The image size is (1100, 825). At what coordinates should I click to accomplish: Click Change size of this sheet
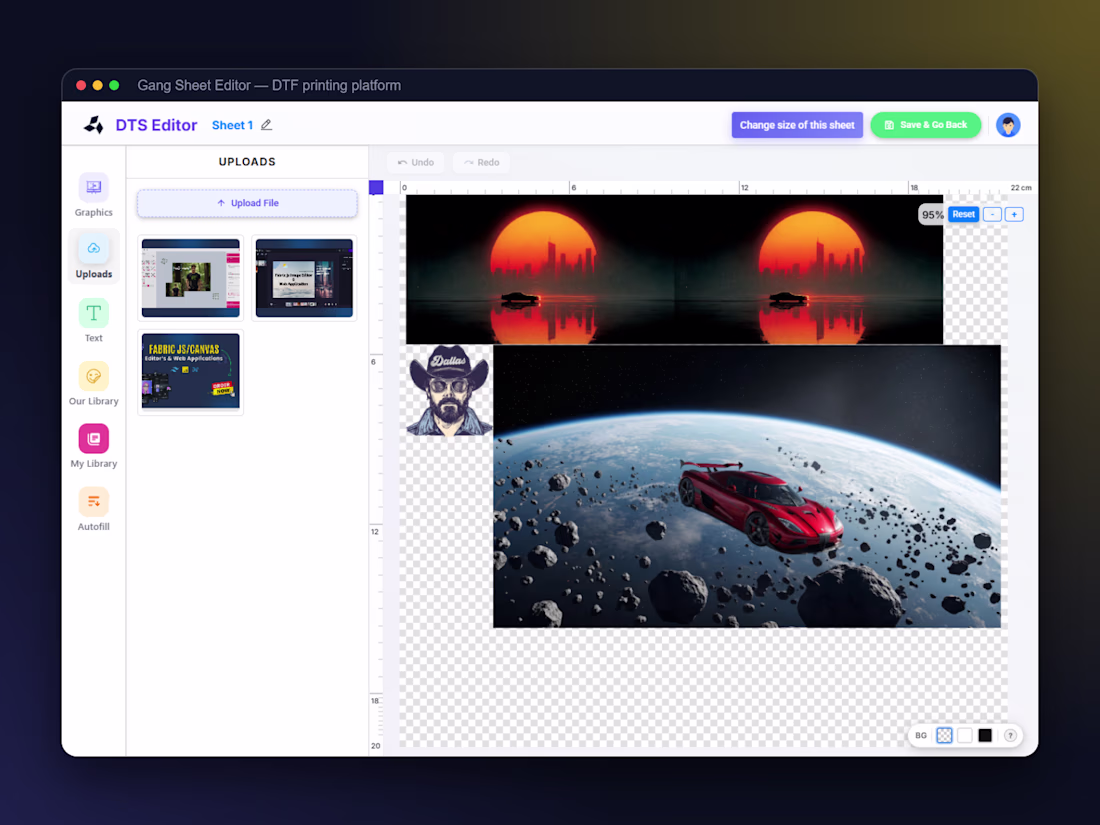[x=797, y=125]
